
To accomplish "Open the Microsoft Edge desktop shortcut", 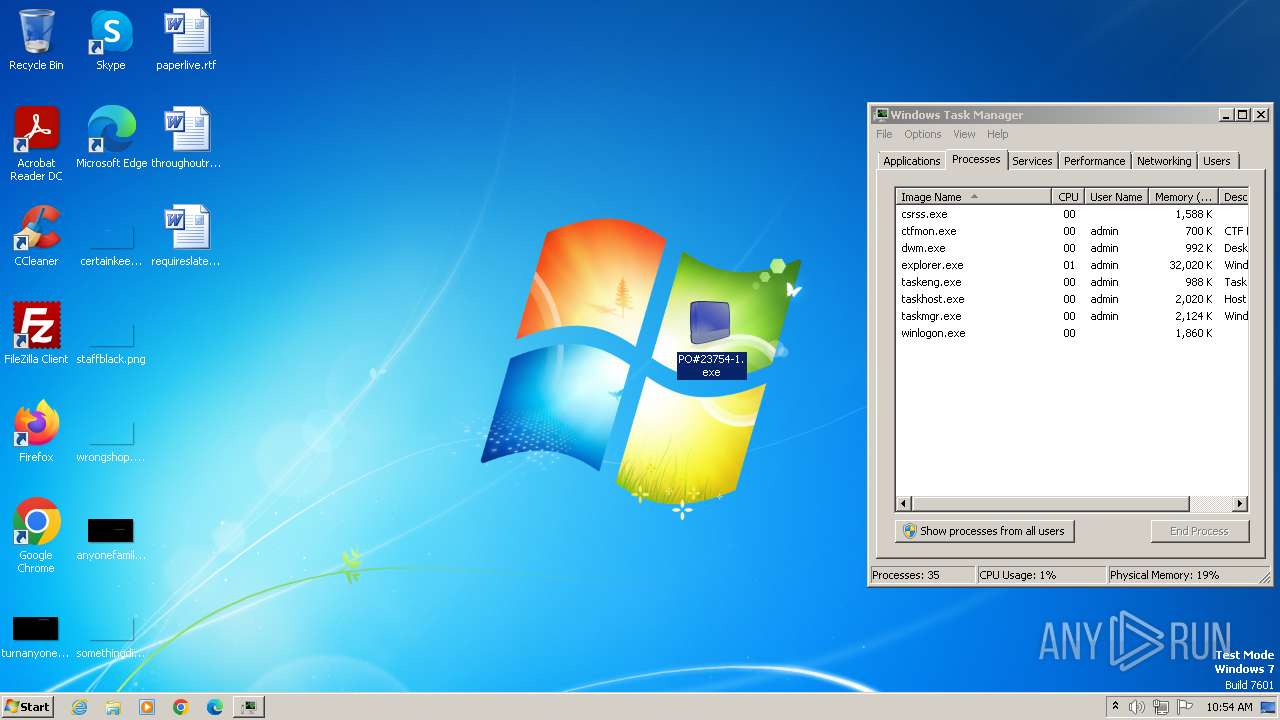I will [111, 138].
